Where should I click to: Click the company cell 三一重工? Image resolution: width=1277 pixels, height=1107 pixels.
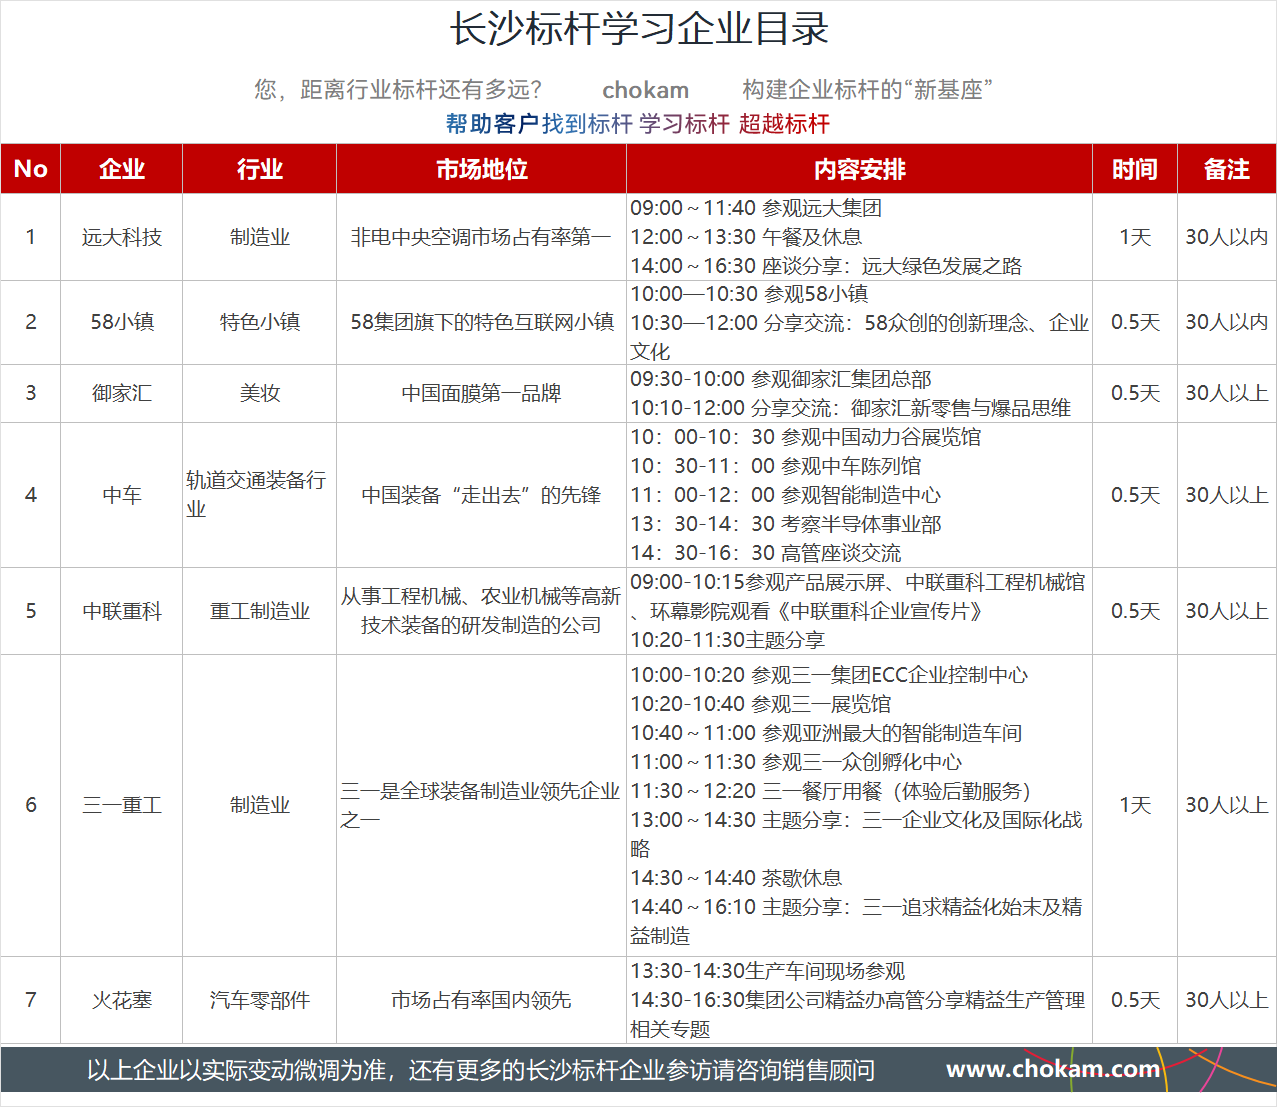pos(122,805)
